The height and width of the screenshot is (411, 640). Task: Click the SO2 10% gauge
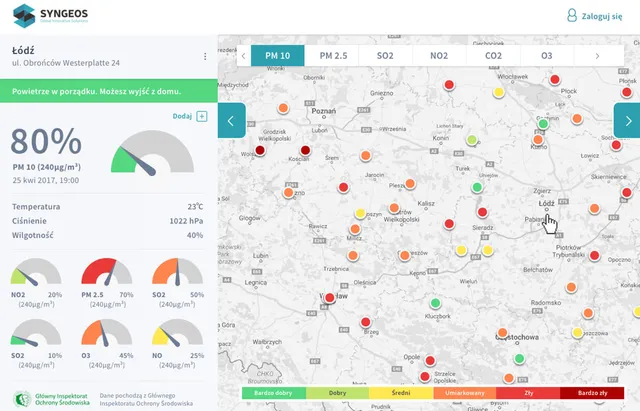click(x=36, y=332)
